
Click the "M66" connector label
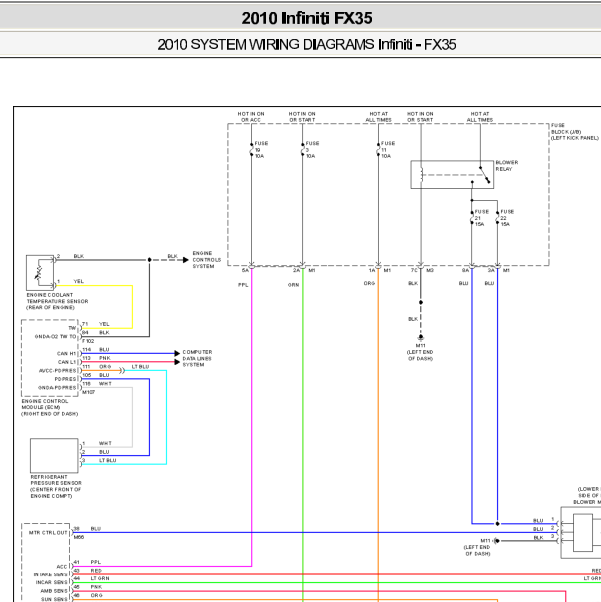[79, 537]
